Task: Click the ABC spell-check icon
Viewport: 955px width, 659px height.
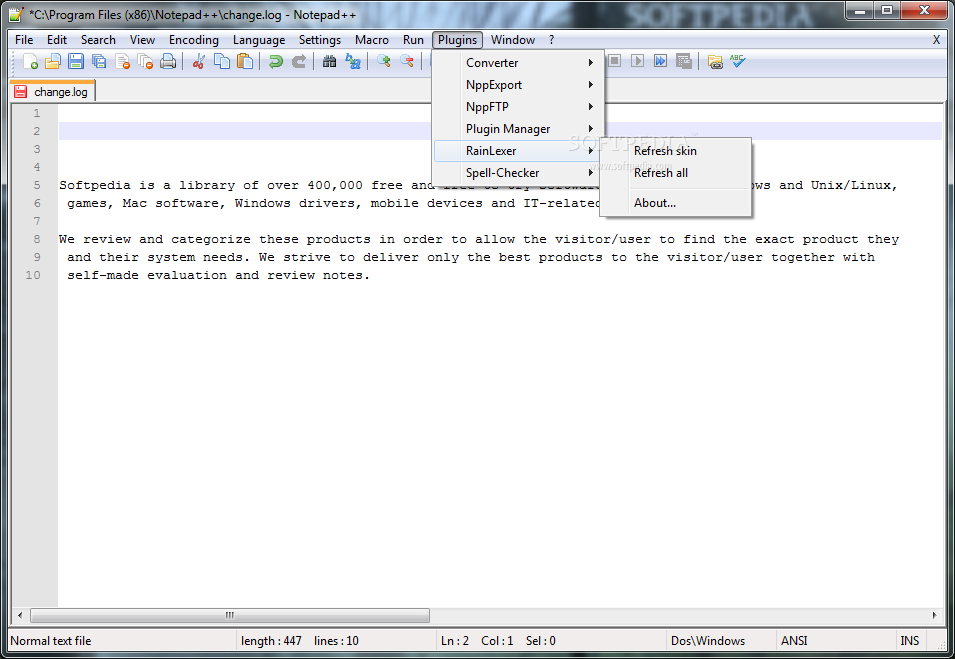Action: pos(738,61)
